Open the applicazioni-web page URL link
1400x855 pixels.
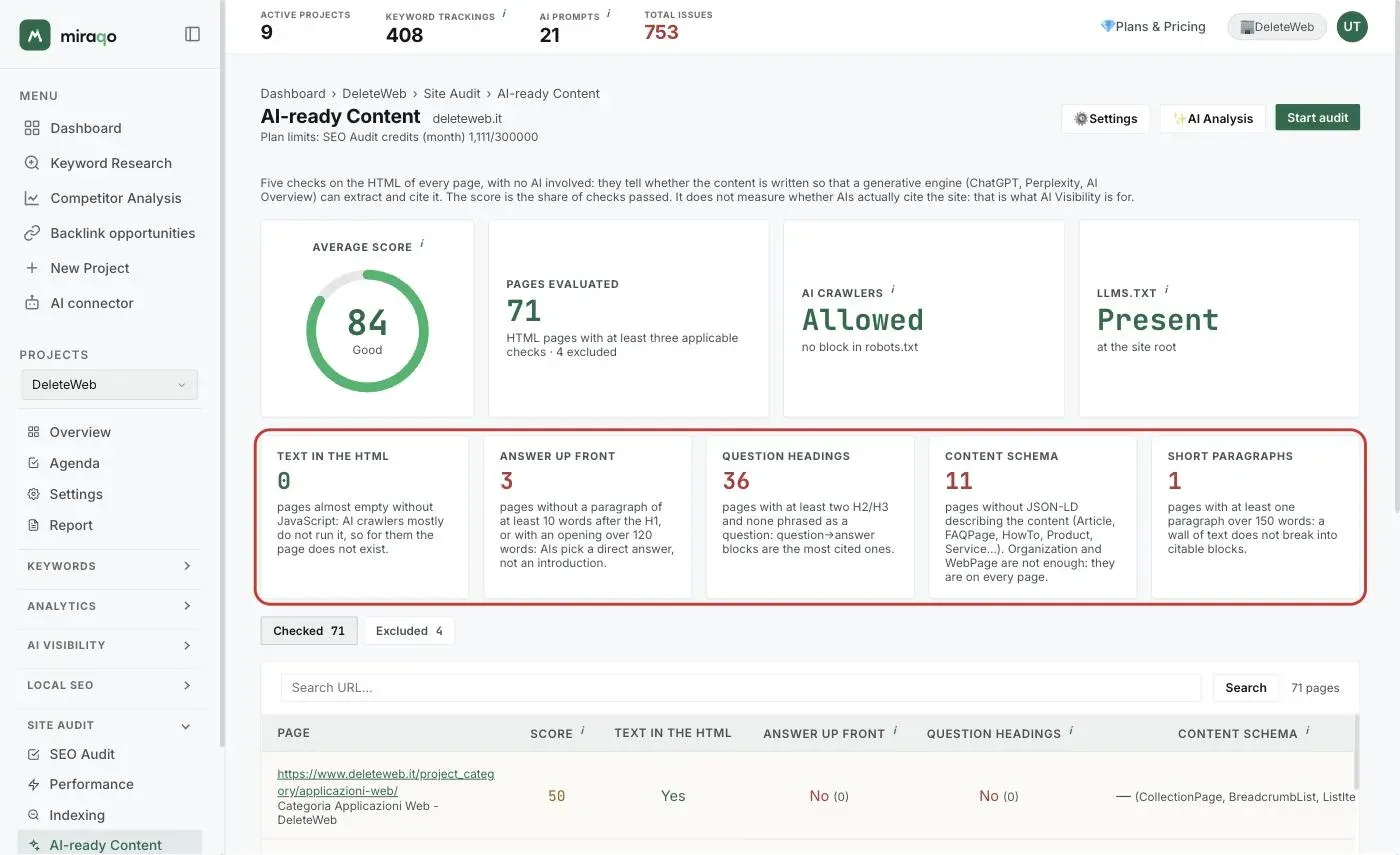[x=386, y=782]
